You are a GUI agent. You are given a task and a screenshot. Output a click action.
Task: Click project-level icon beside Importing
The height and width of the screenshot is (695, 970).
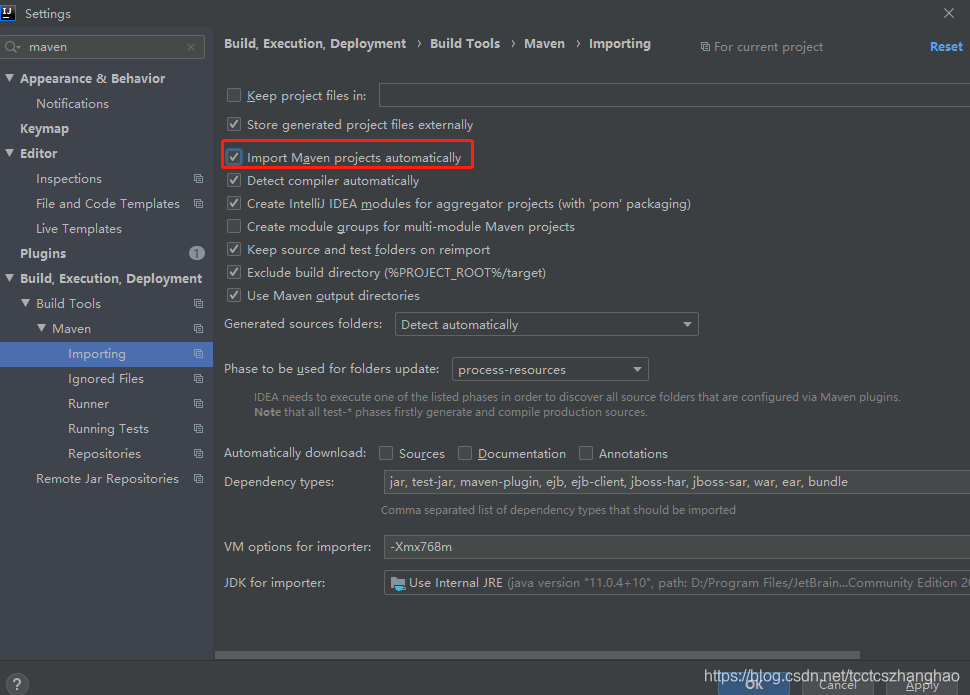coord(199,354)
